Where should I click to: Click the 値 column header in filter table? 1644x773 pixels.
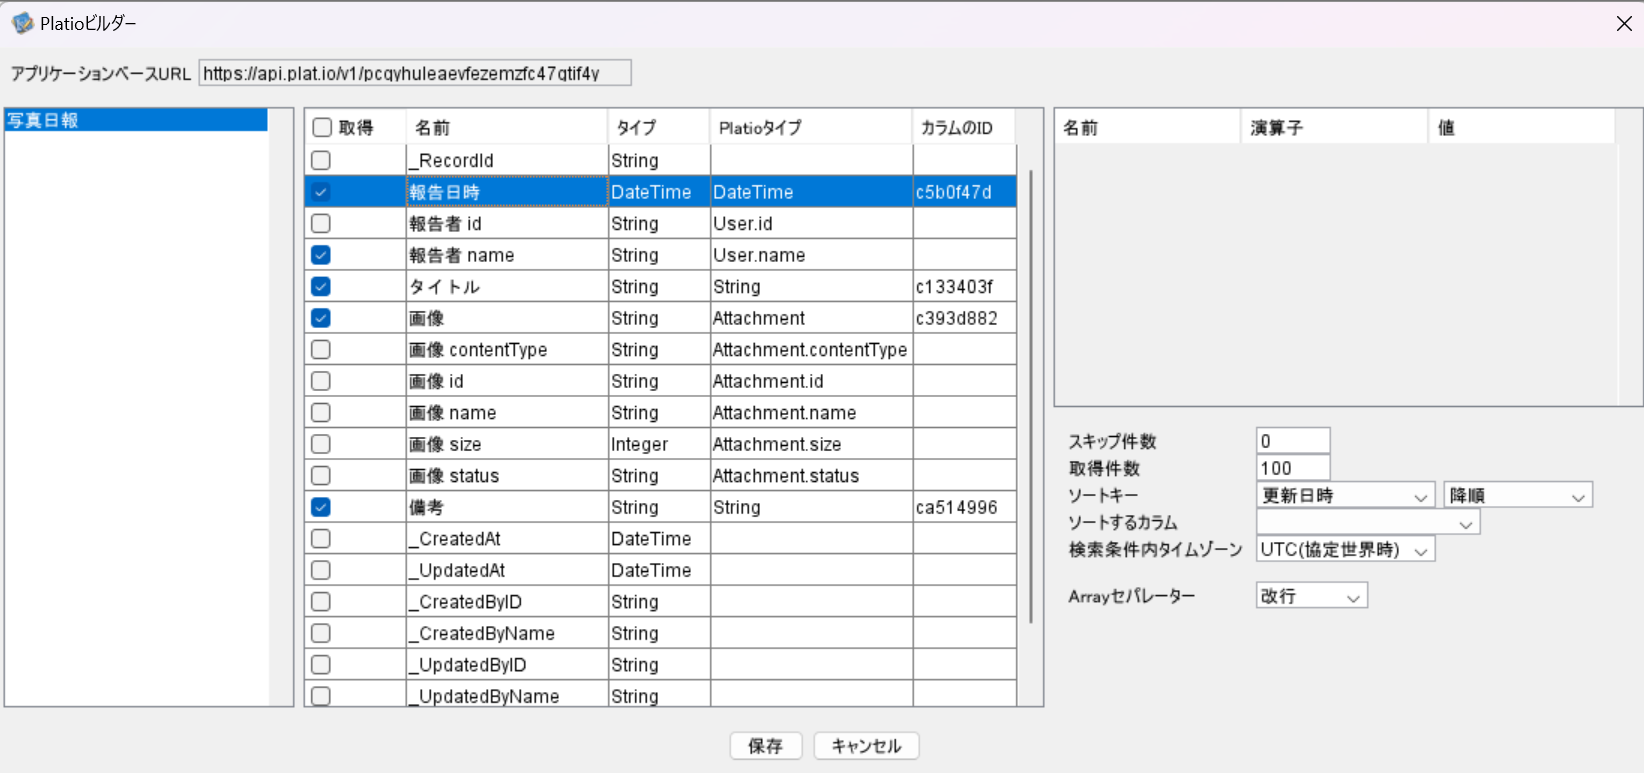pyautogui.click(x=1521, y=128)
